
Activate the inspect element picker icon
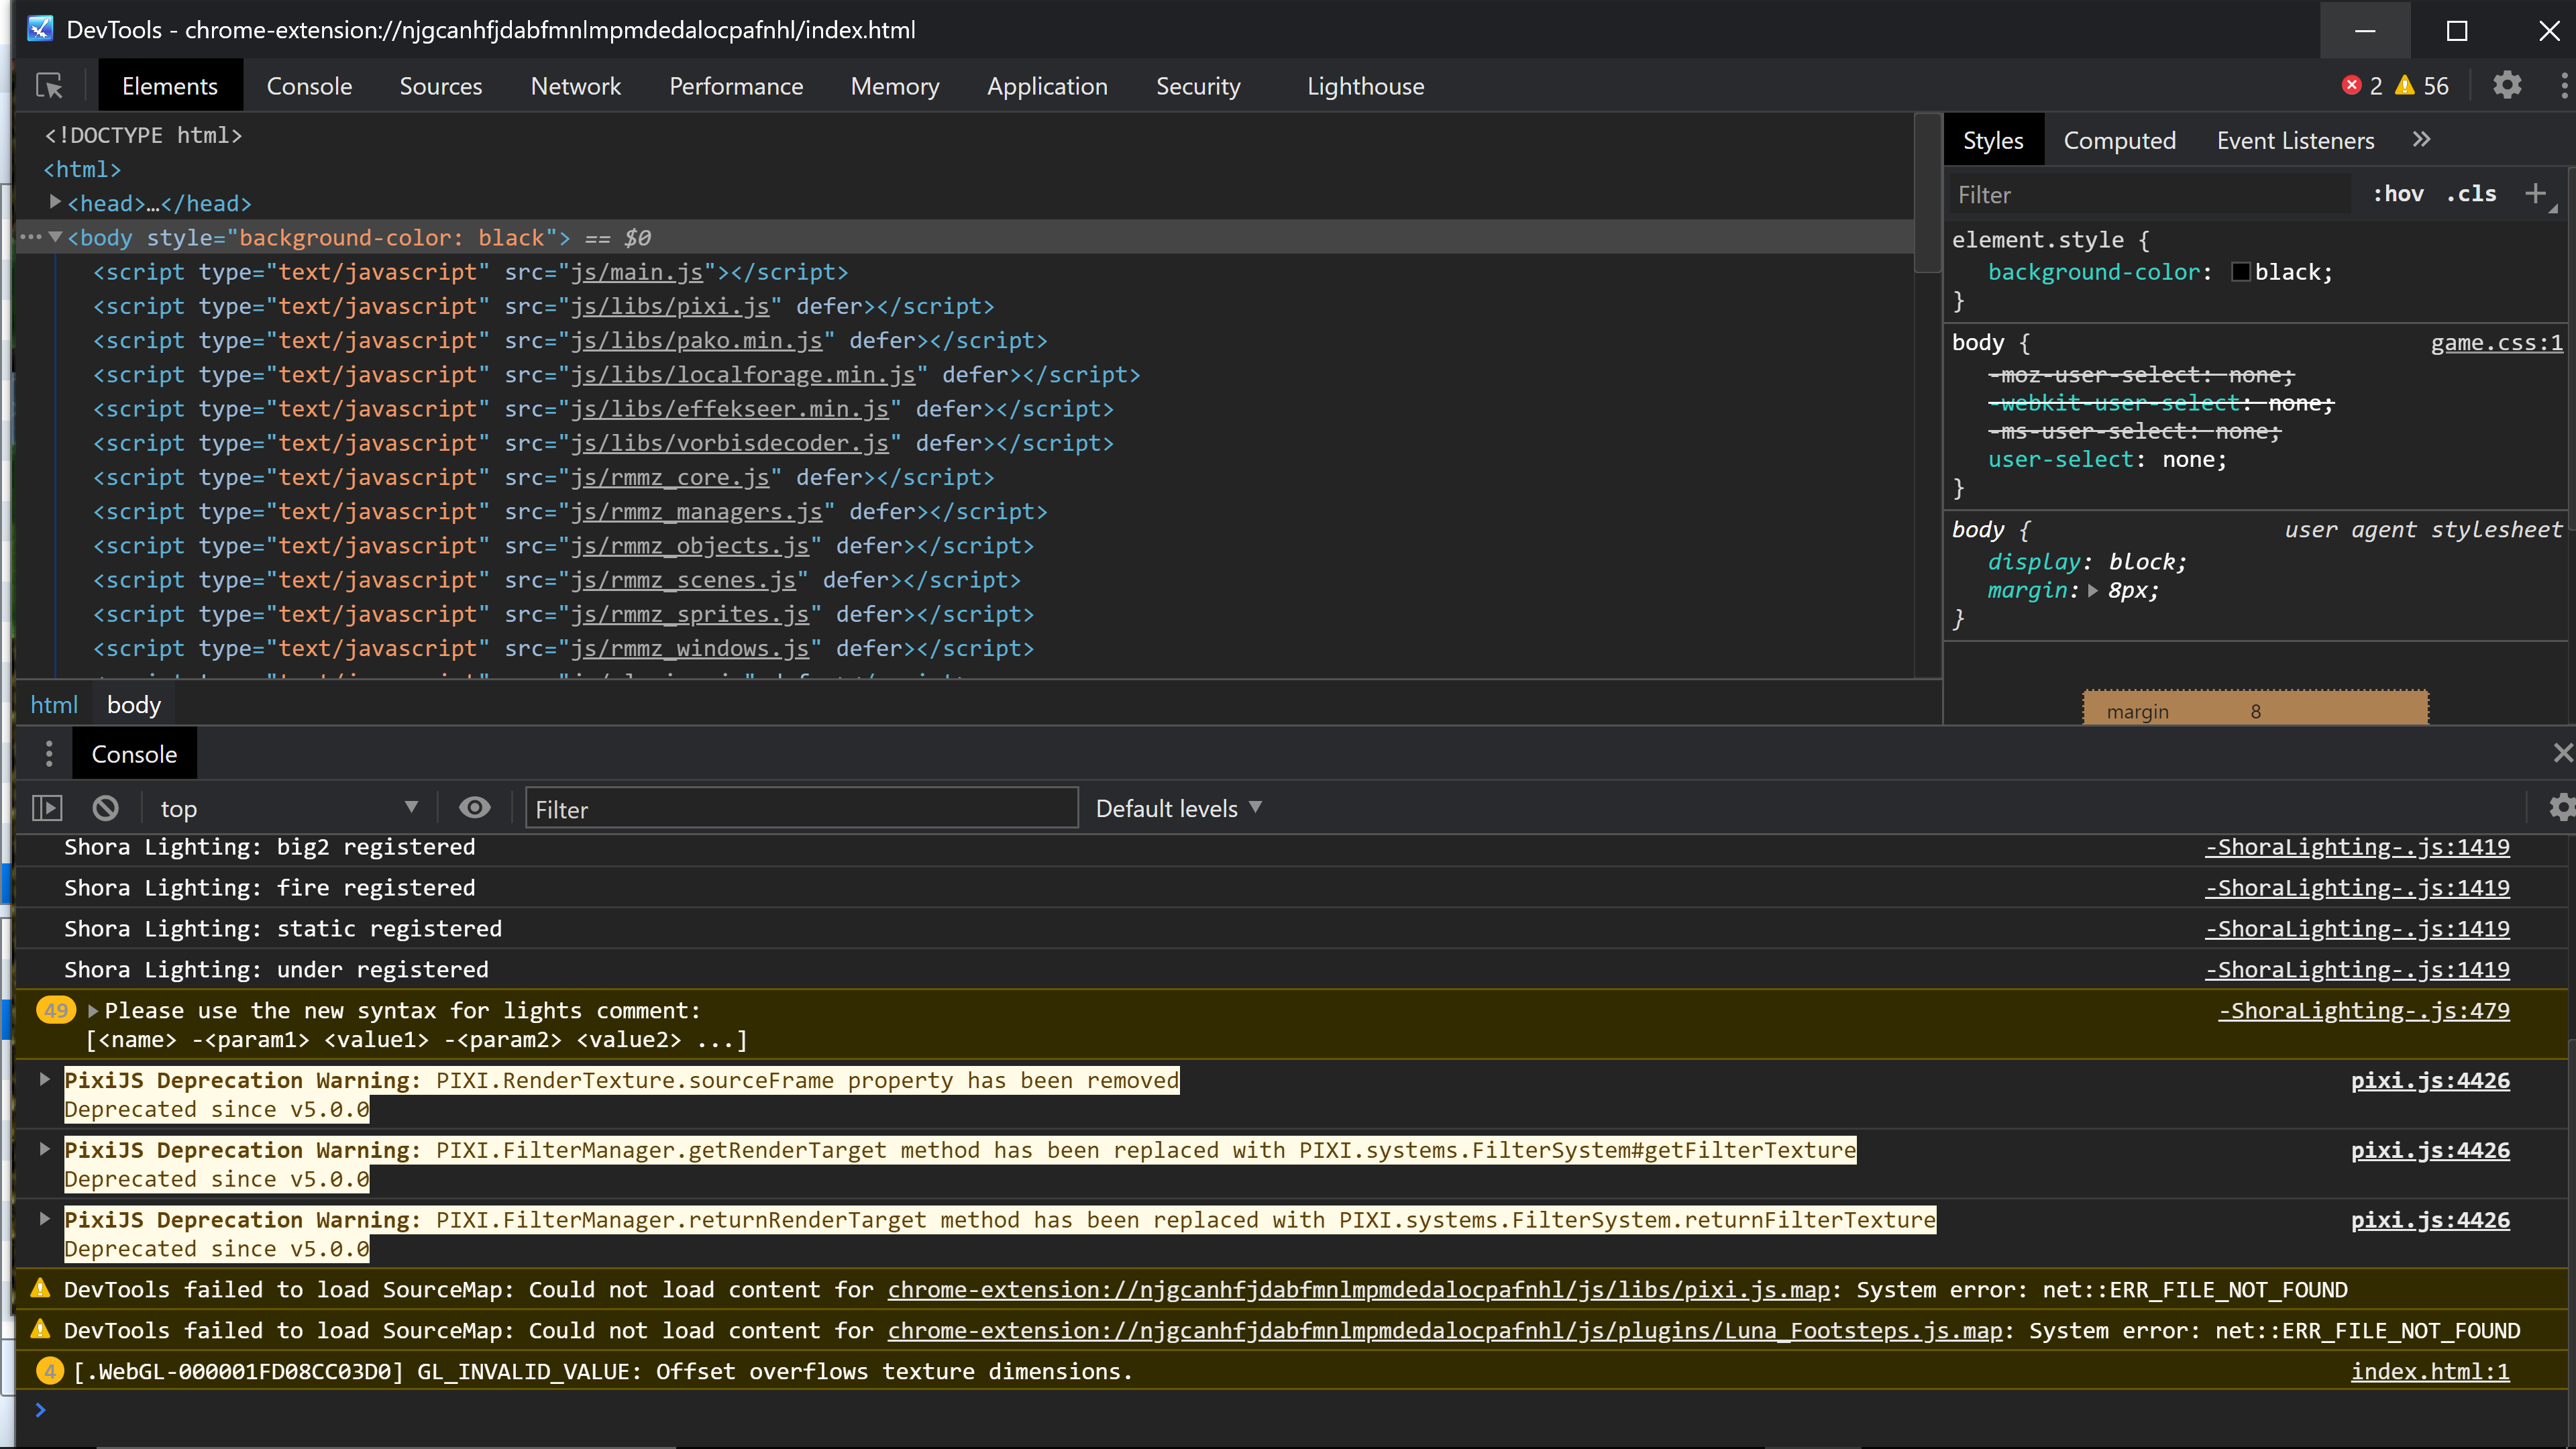click(49, 86)
